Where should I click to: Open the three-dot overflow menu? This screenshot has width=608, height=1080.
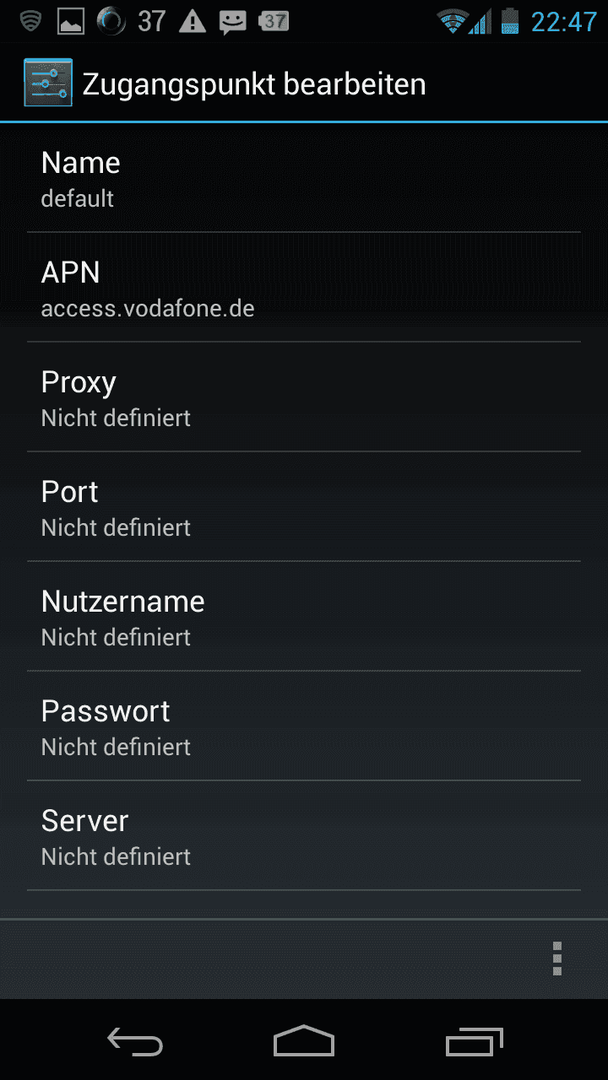click(557, 958)
